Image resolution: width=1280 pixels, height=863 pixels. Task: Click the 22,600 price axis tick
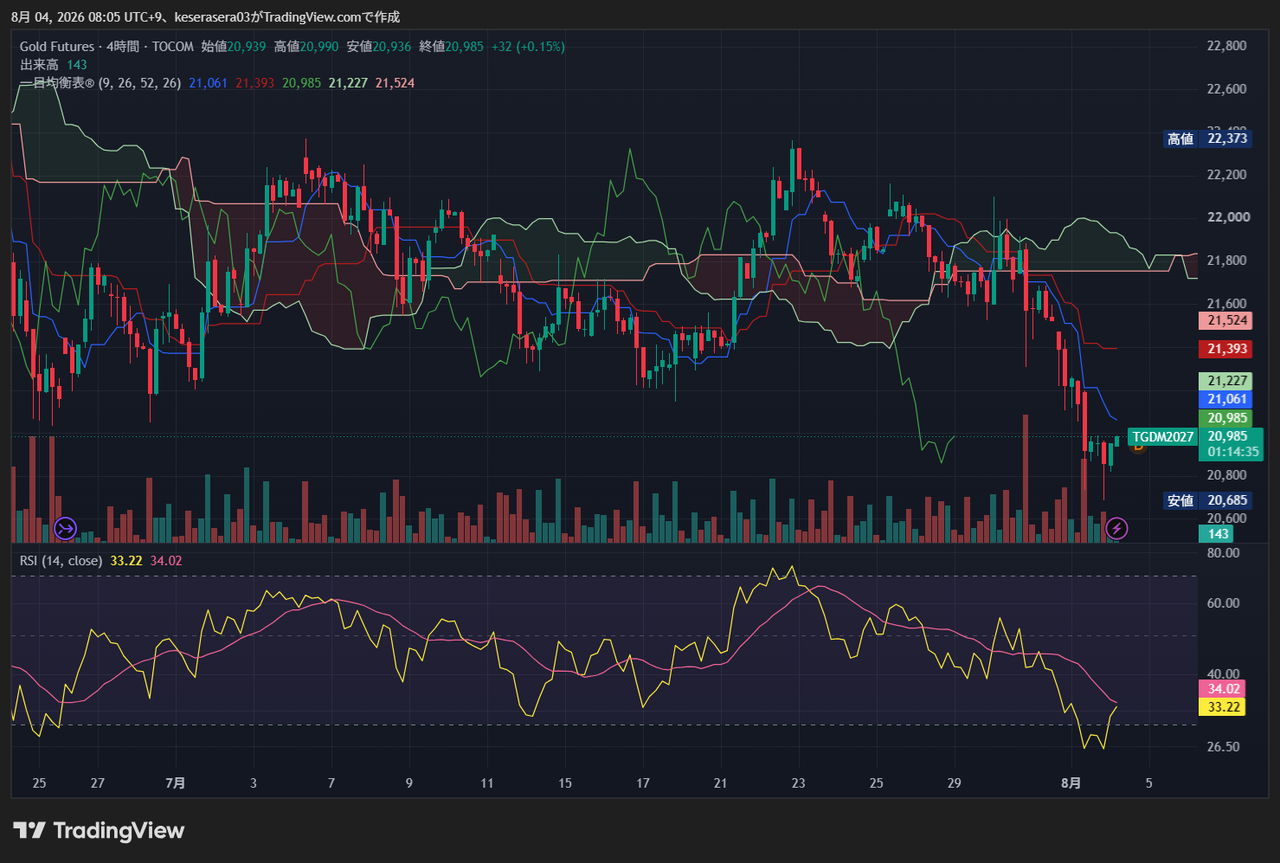pos(1227,89)
